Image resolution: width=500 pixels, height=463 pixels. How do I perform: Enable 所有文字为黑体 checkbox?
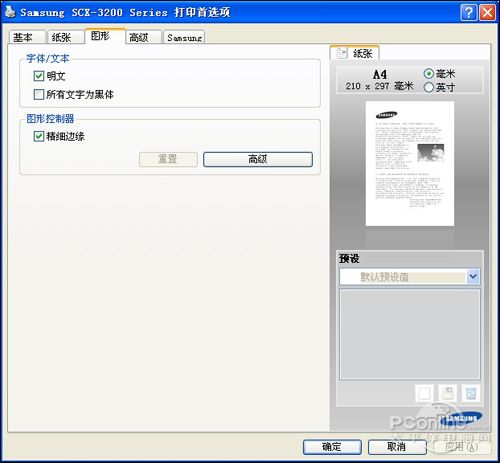[39, 94]
